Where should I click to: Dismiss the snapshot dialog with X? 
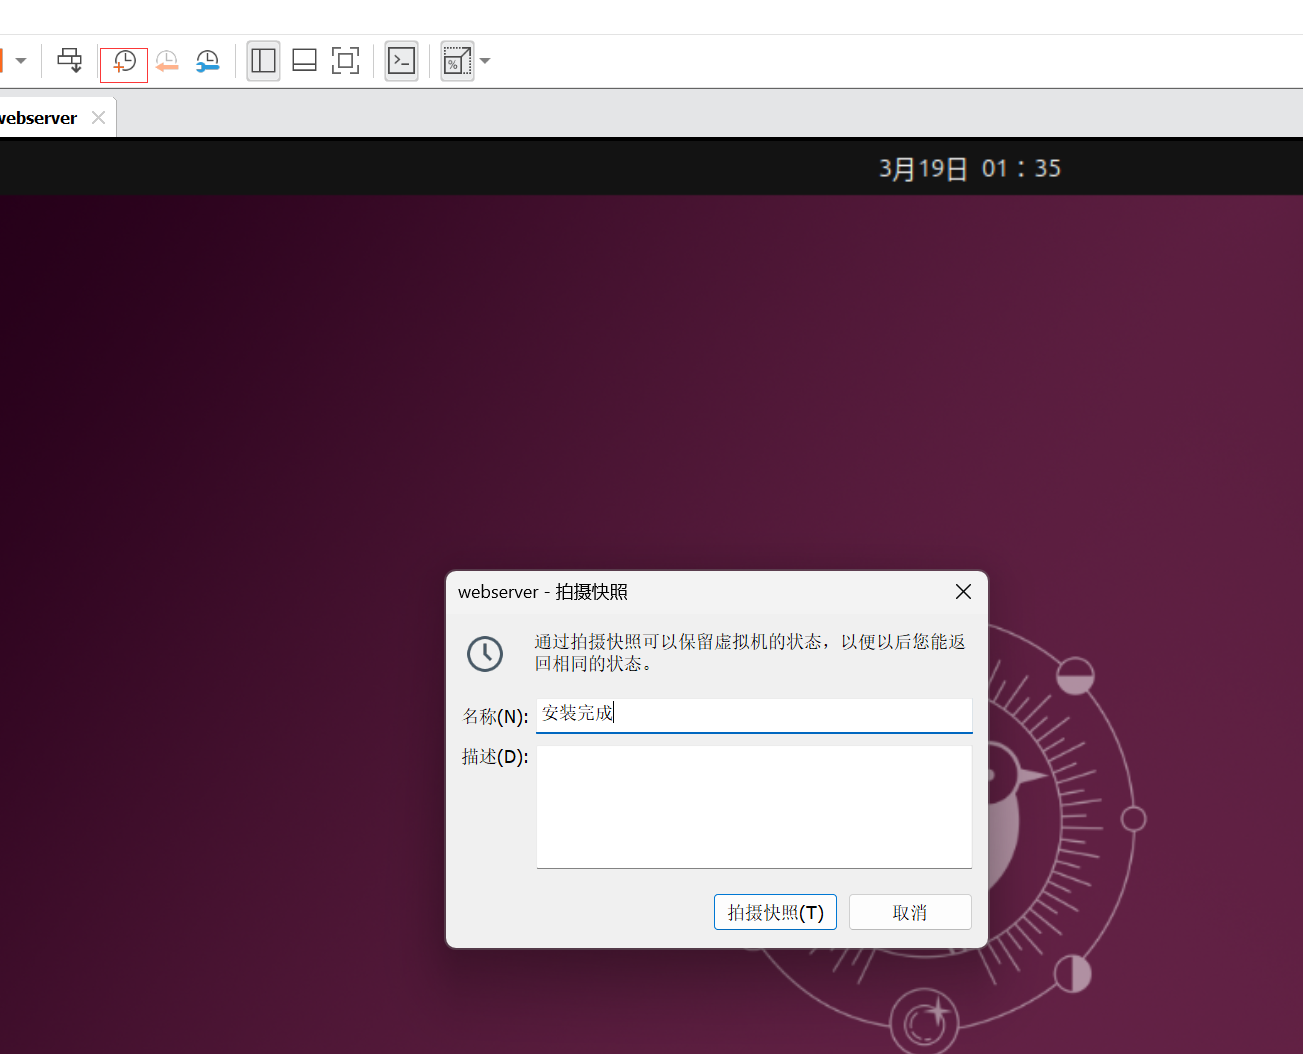[962, 591]
